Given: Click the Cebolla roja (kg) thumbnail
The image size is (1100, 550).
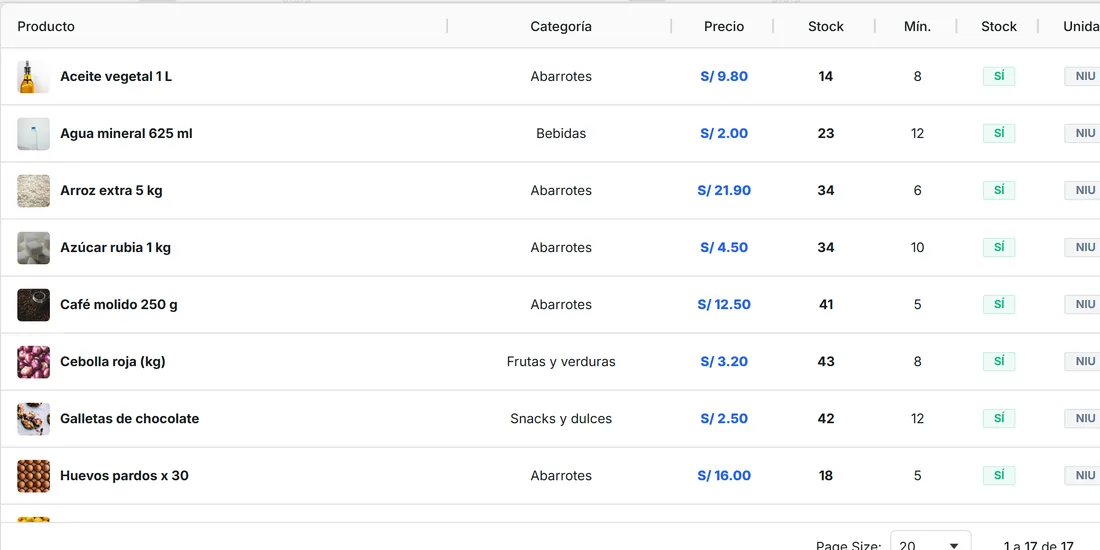Looking at the screenshot, I should (34, 362).
